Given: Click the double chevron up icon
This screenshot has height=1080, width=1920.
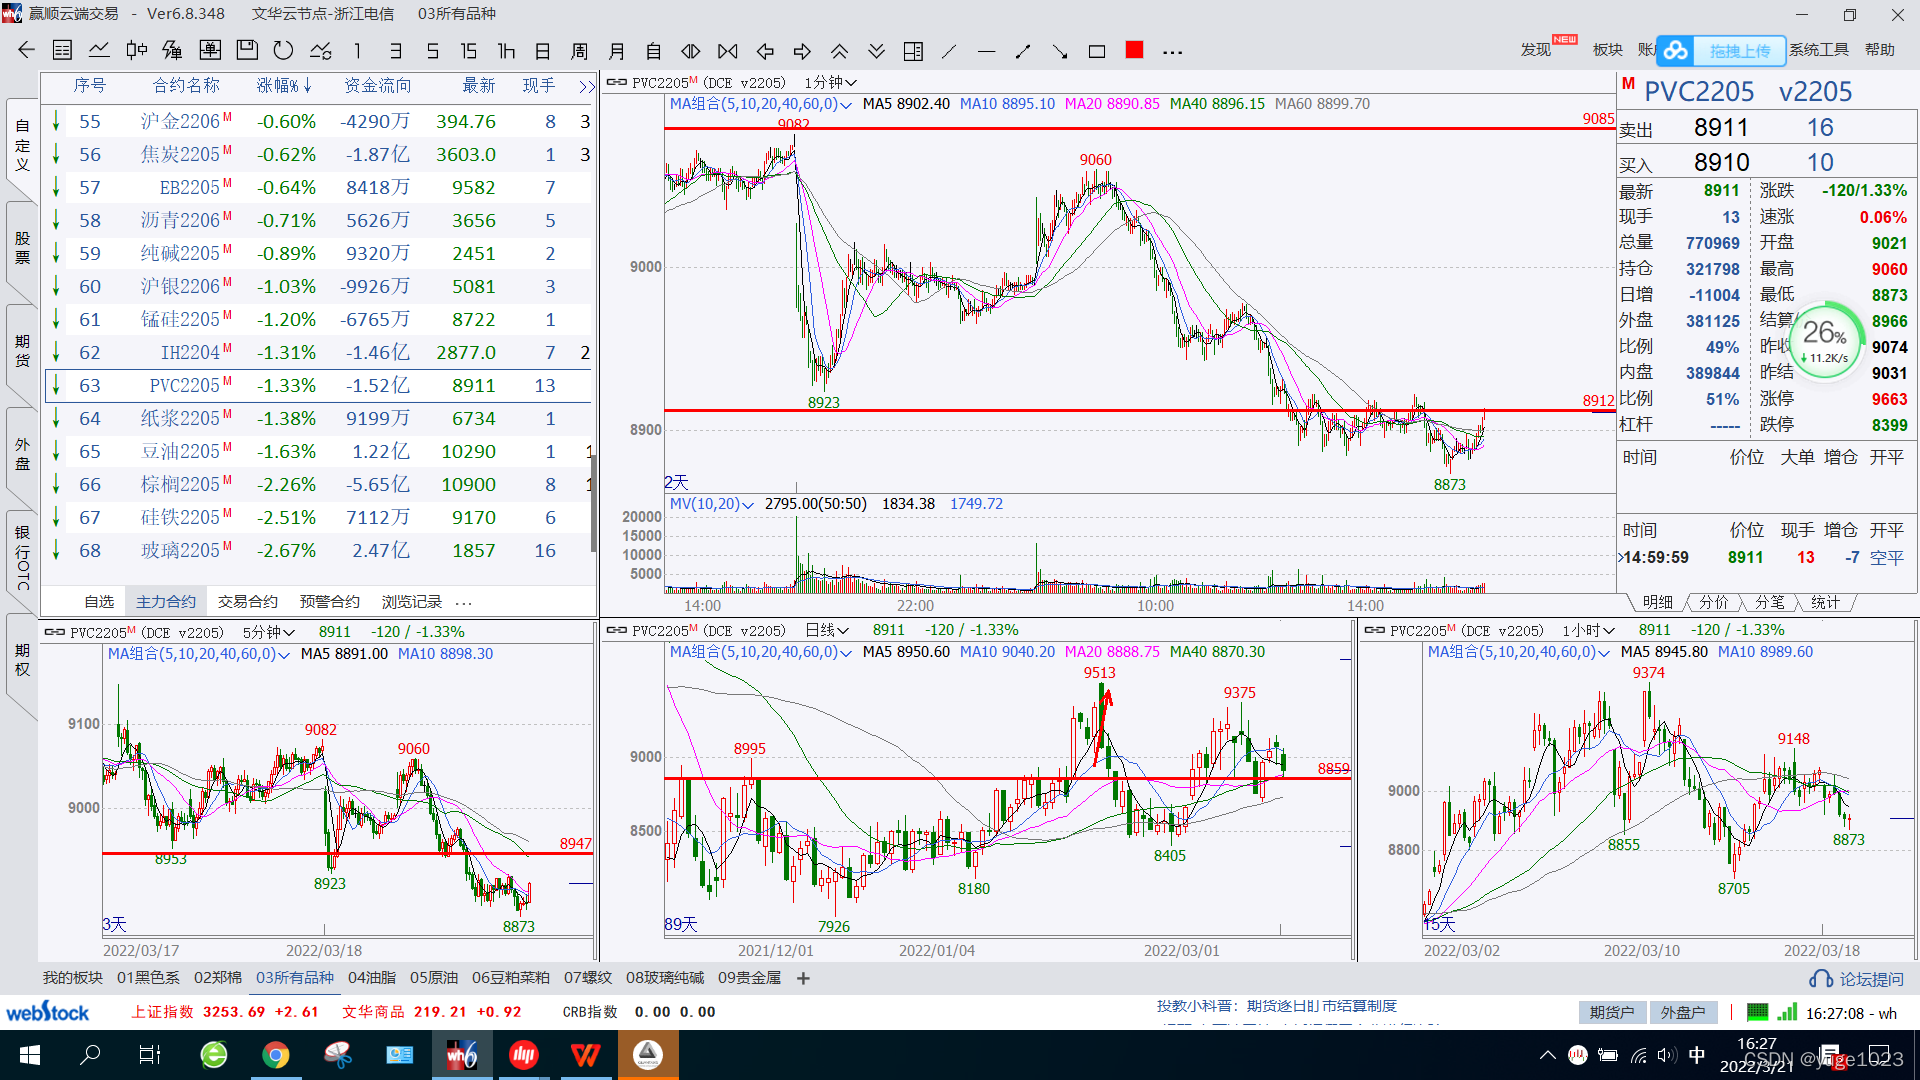Looking at the screenshot, I should (x=839, y=51).
